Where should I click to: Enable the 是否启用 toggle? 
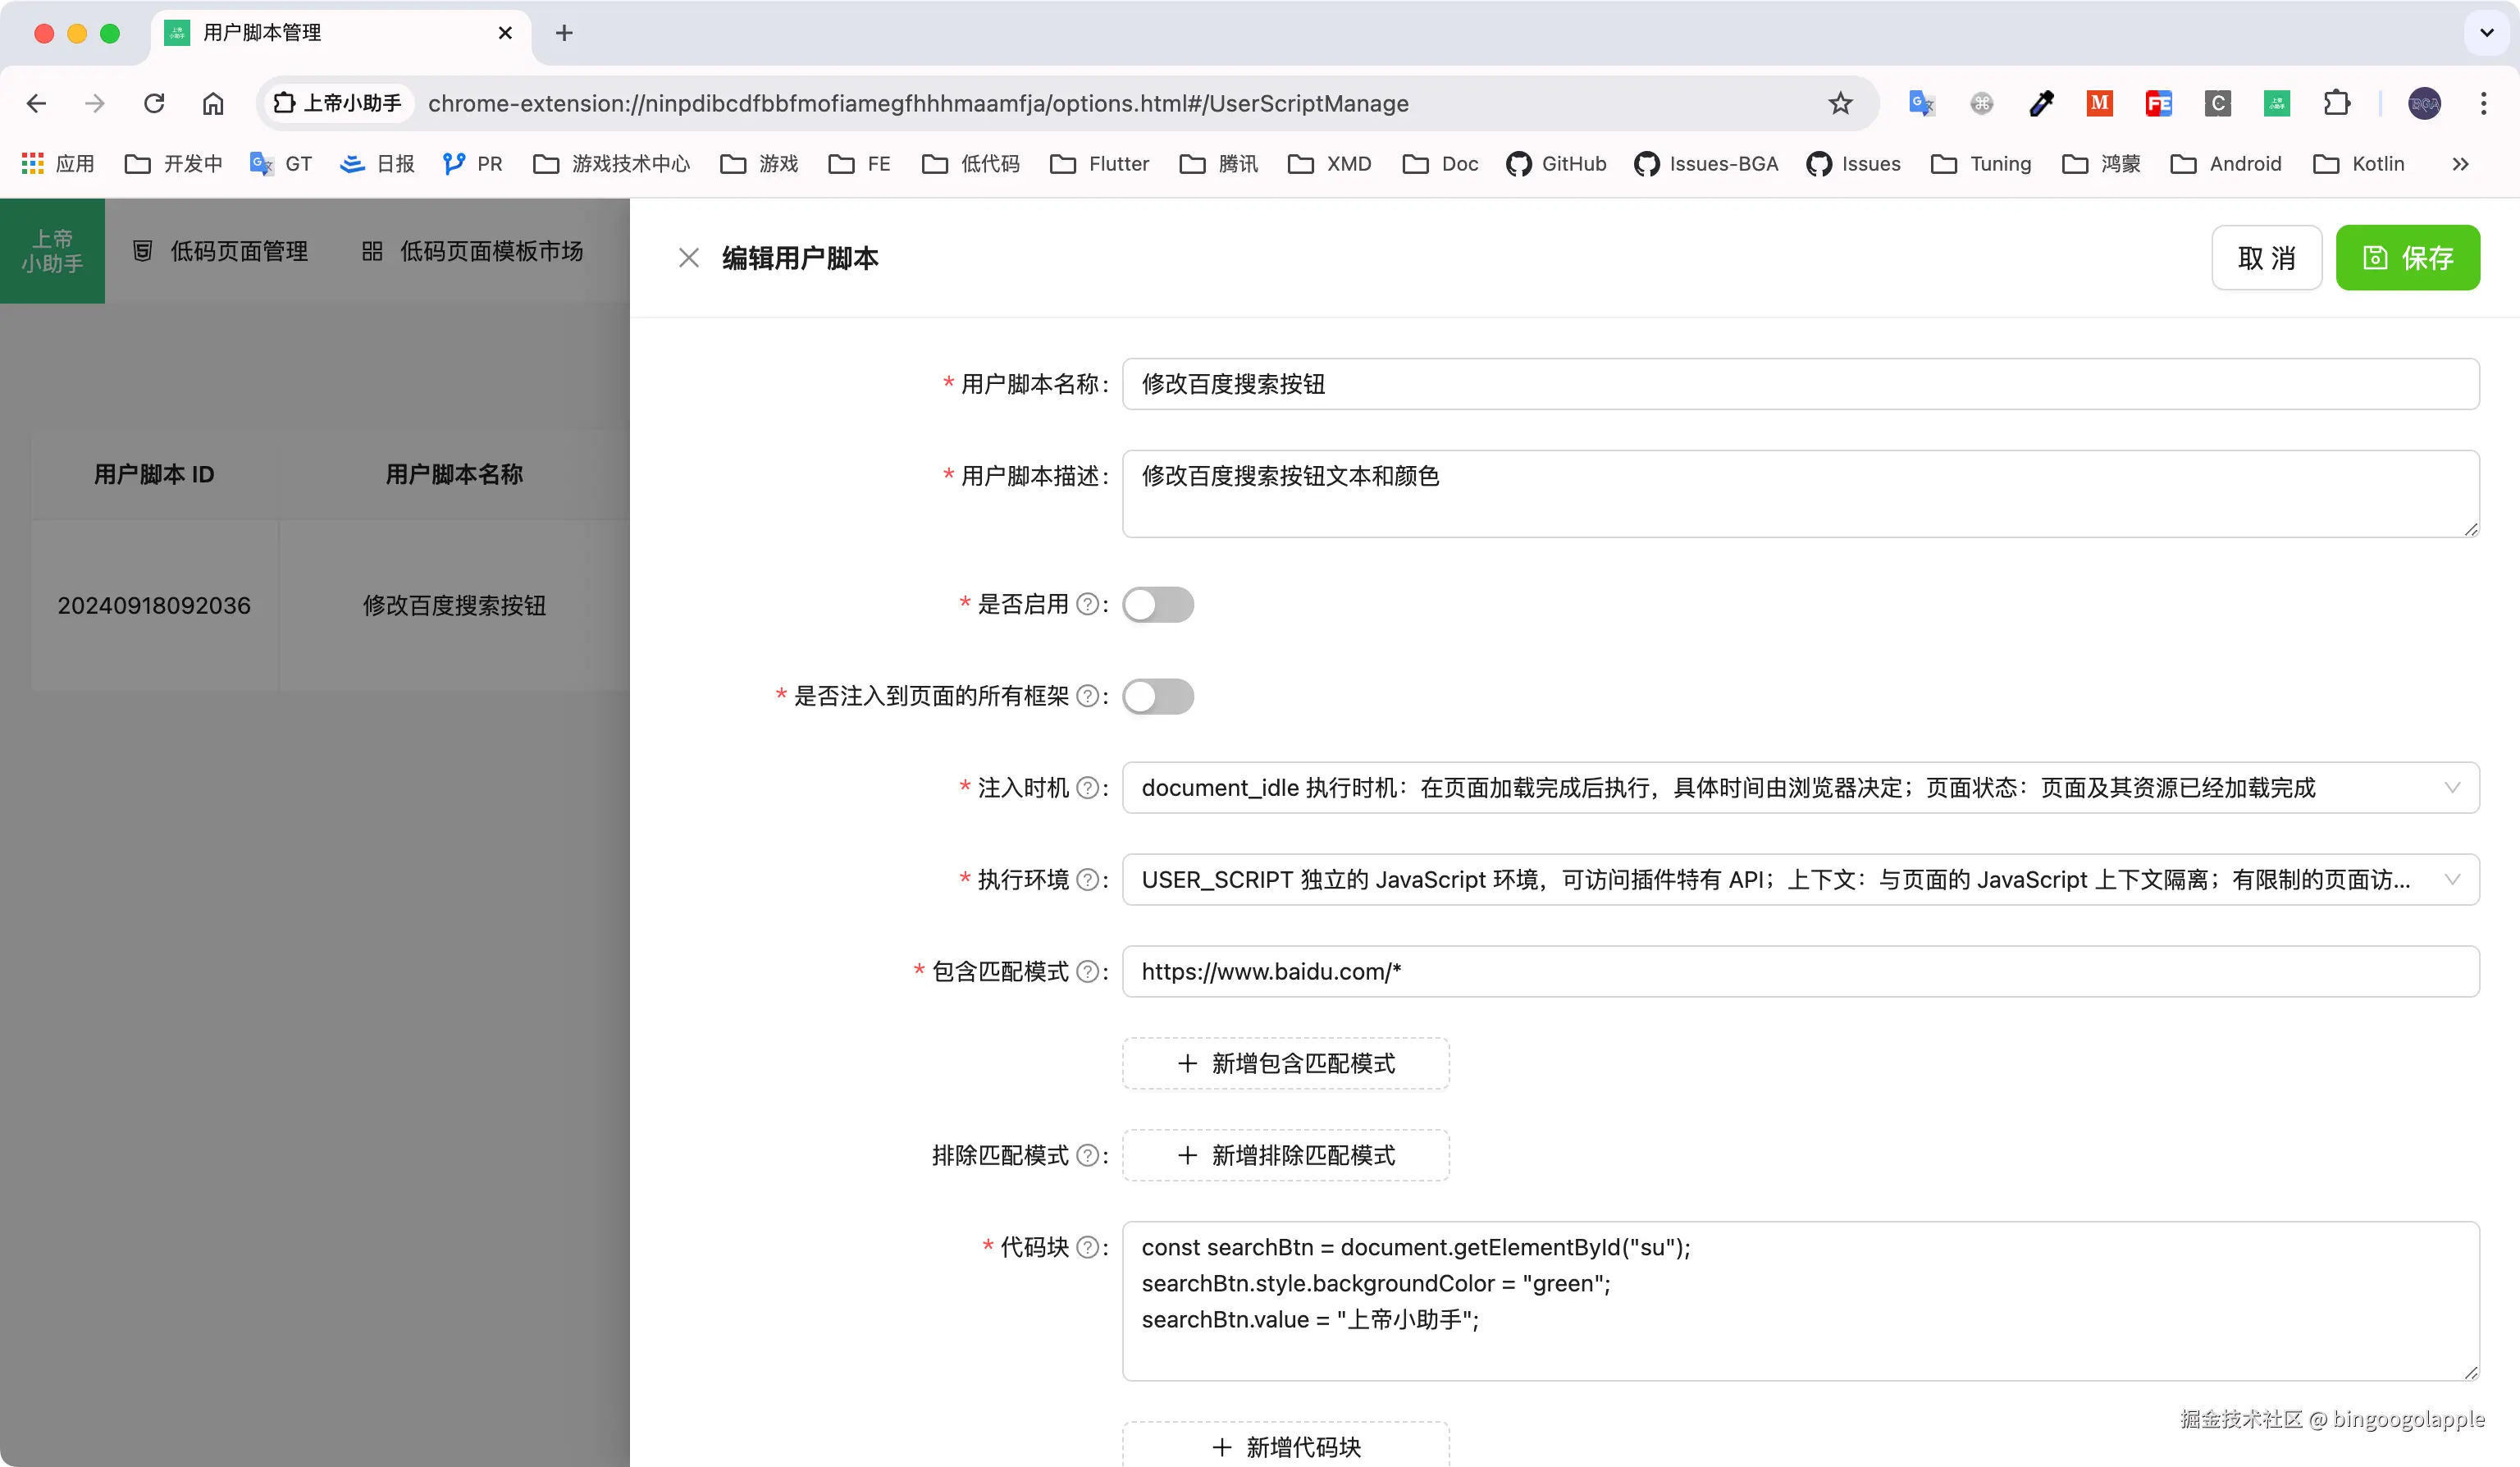click(x=1158, y=604)
